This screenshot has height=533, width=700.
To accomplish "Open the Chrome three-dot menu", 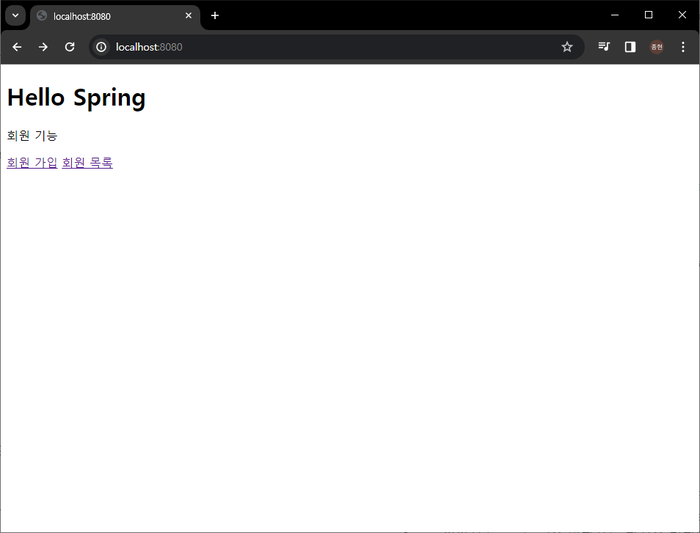I will pyautogui.click(x=683, y=47).
